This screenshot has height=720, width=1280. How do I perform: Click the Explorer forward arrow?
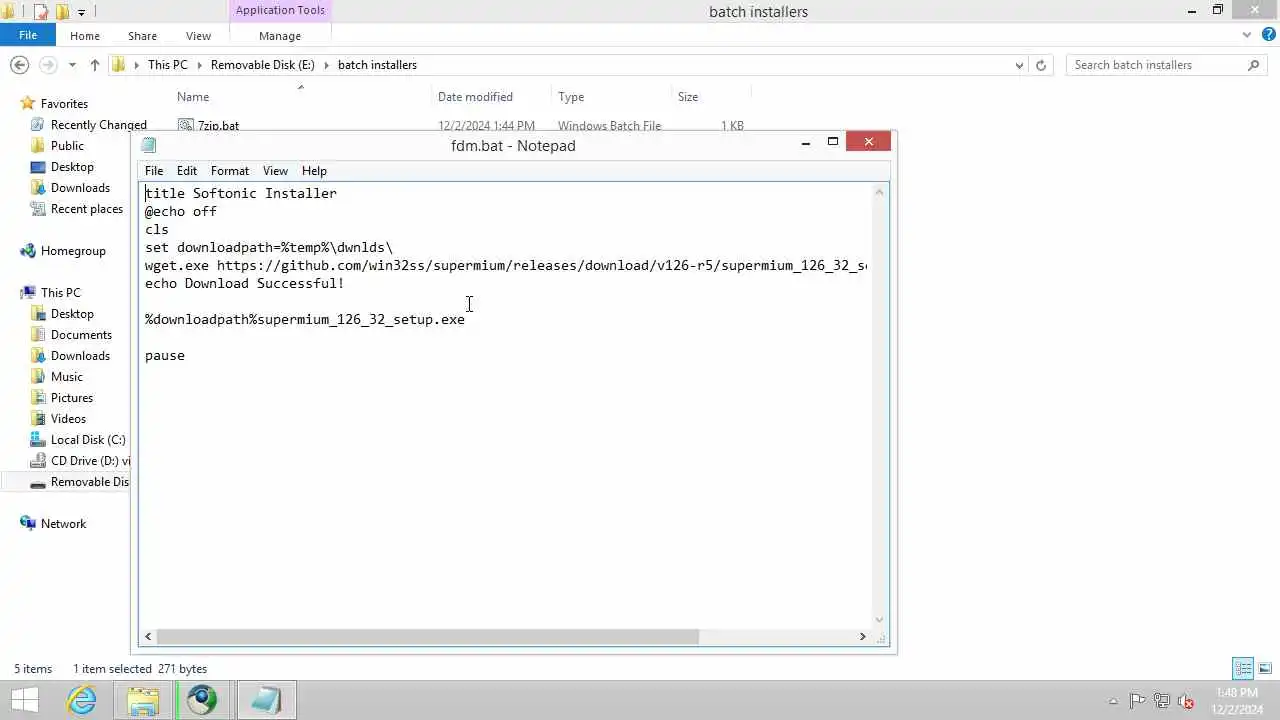(x=47, y=65)
